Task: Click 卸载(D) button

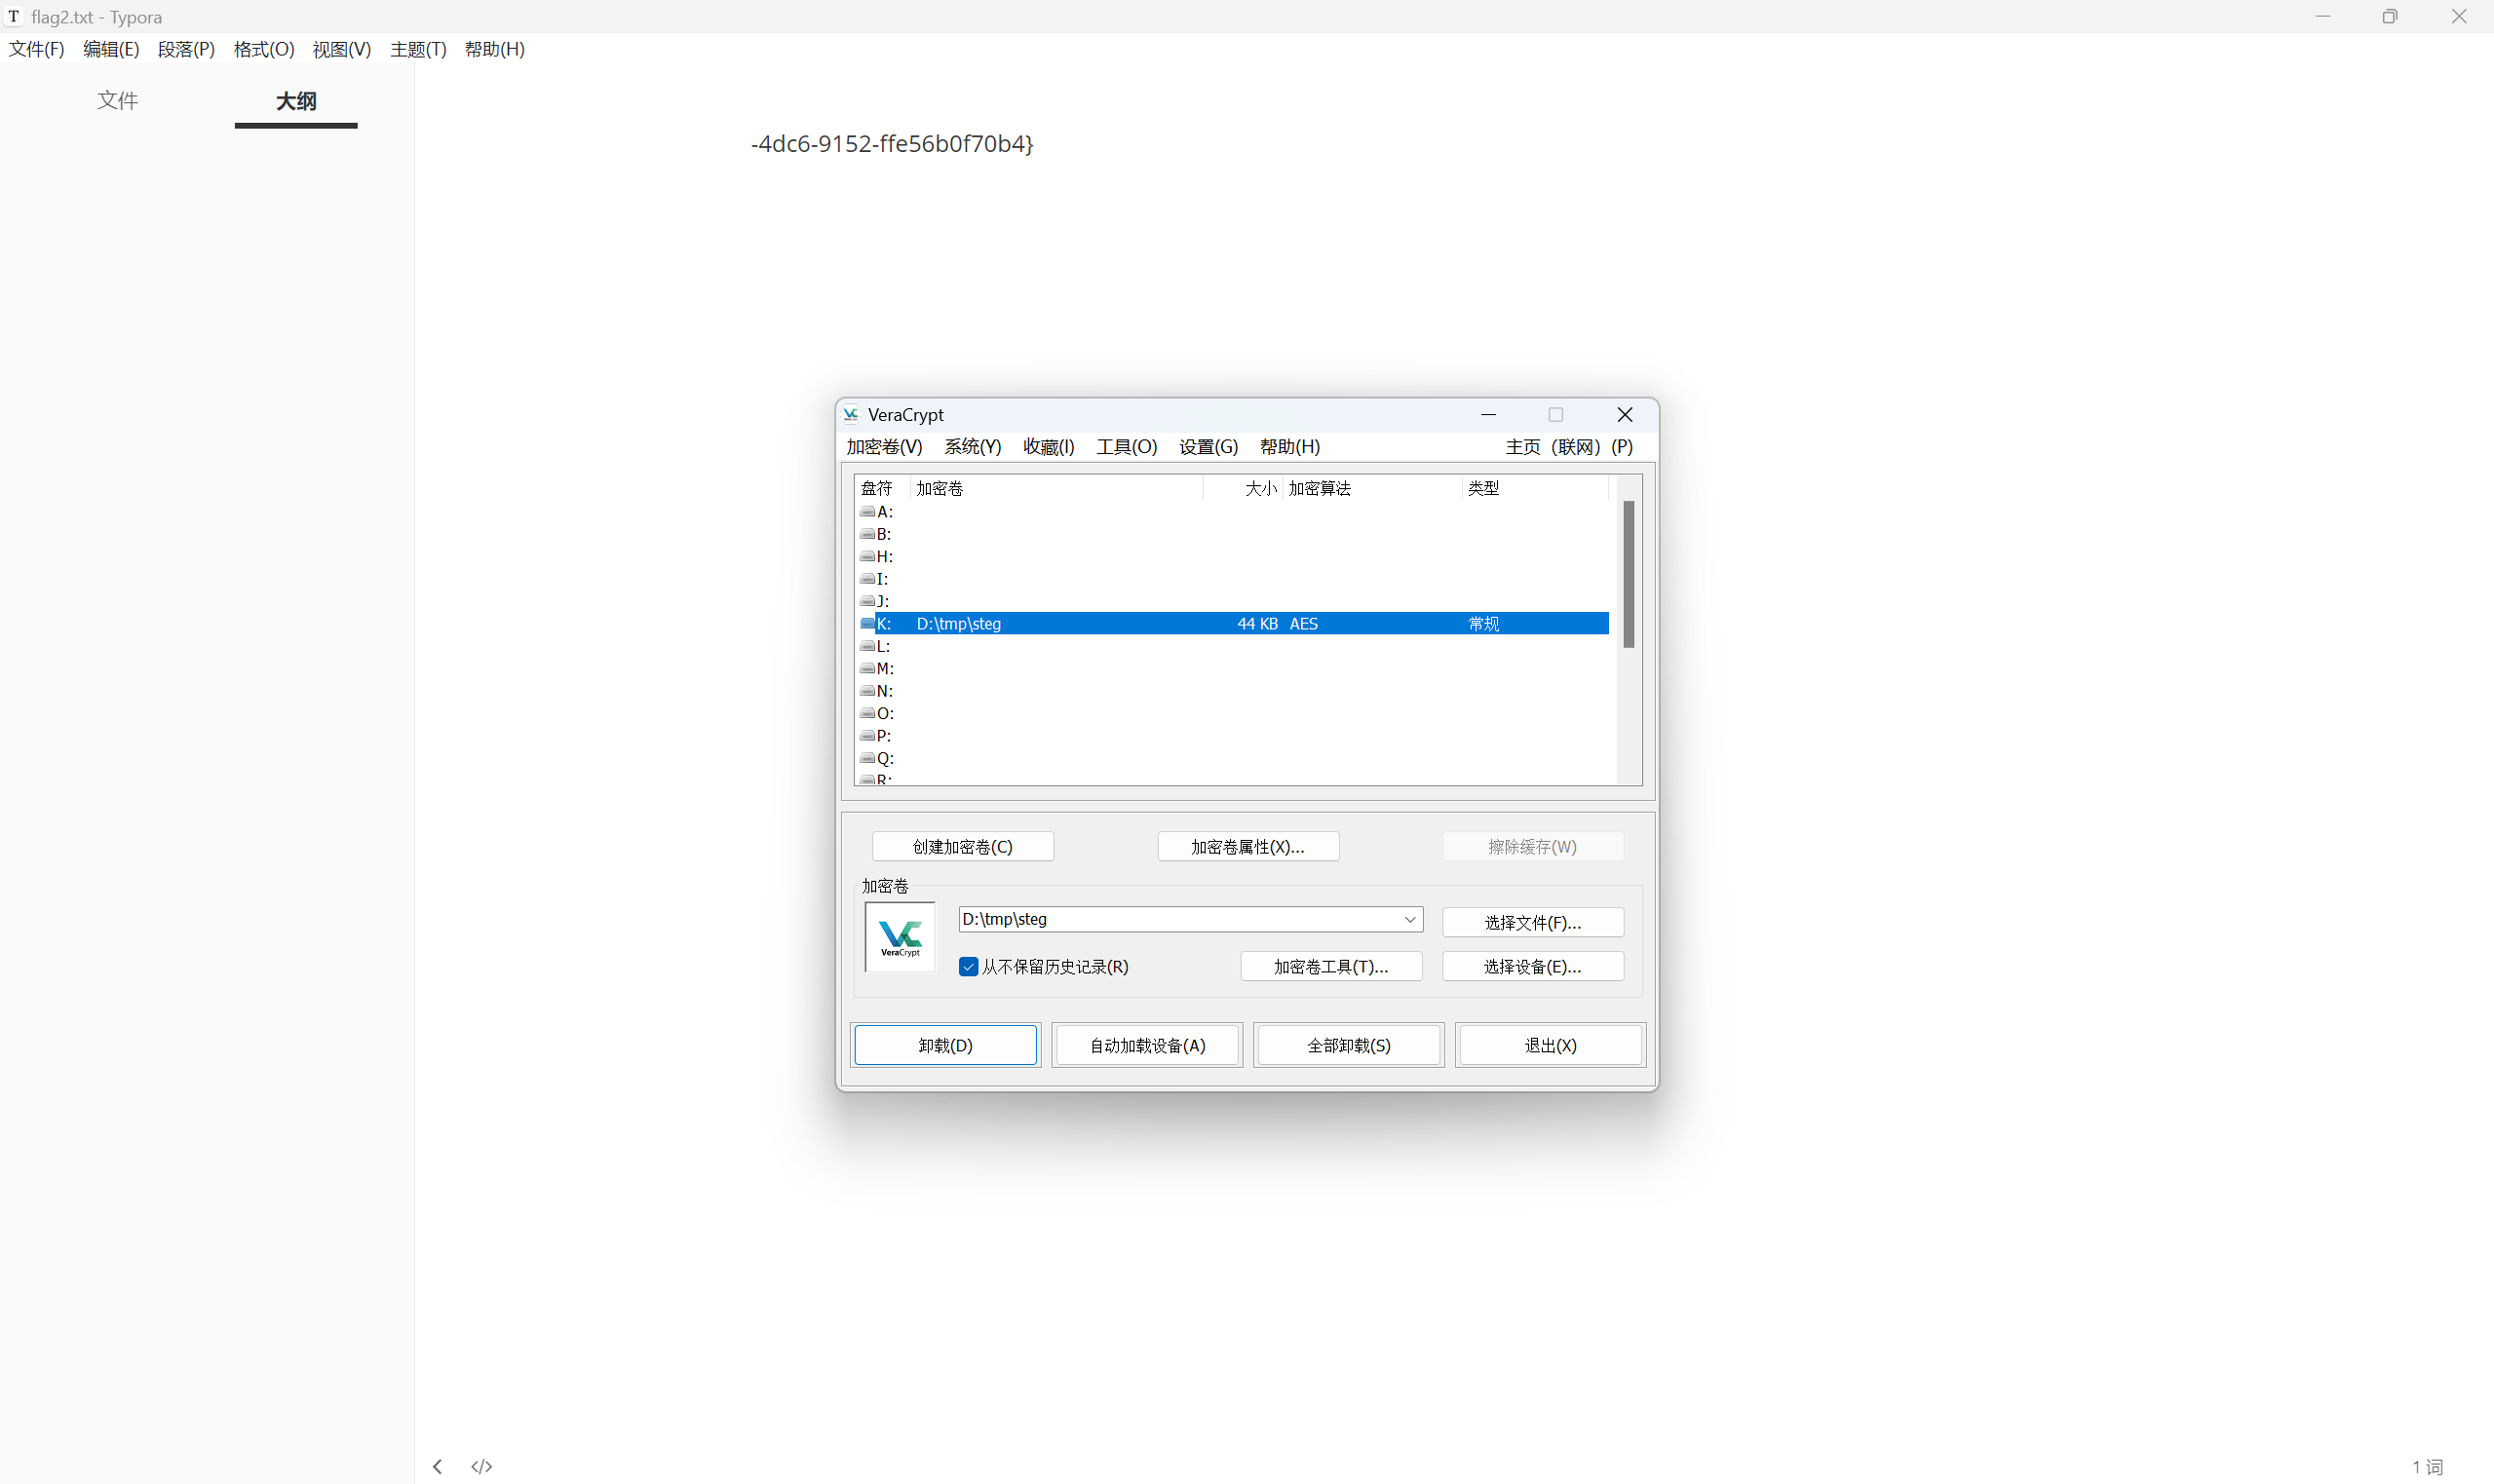Action: (946, 1046)
